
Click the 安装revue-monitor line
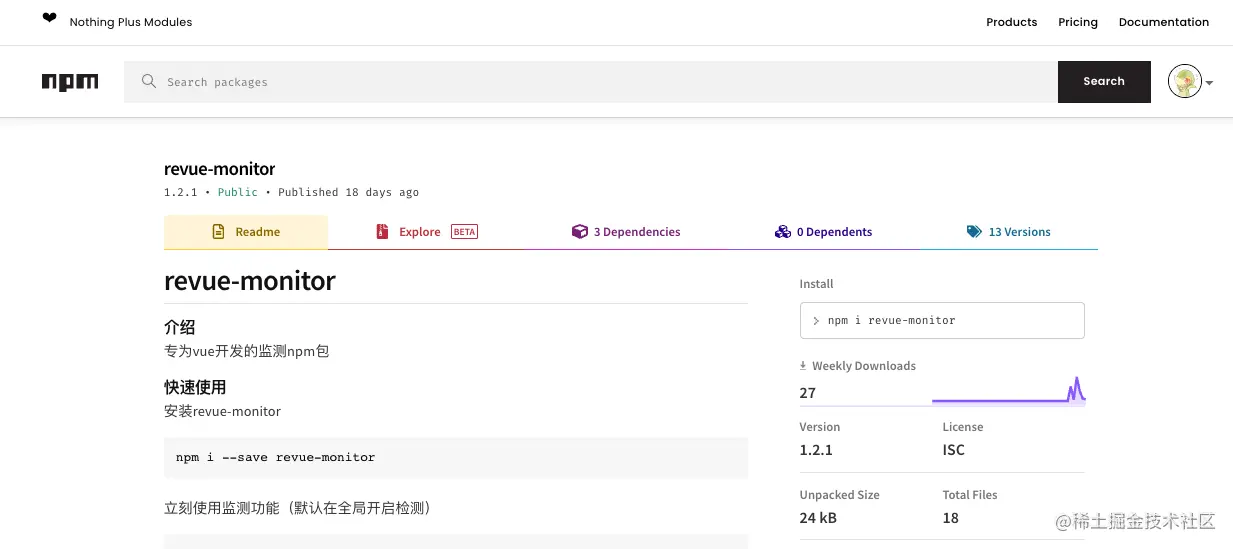[x=223, y=411]
